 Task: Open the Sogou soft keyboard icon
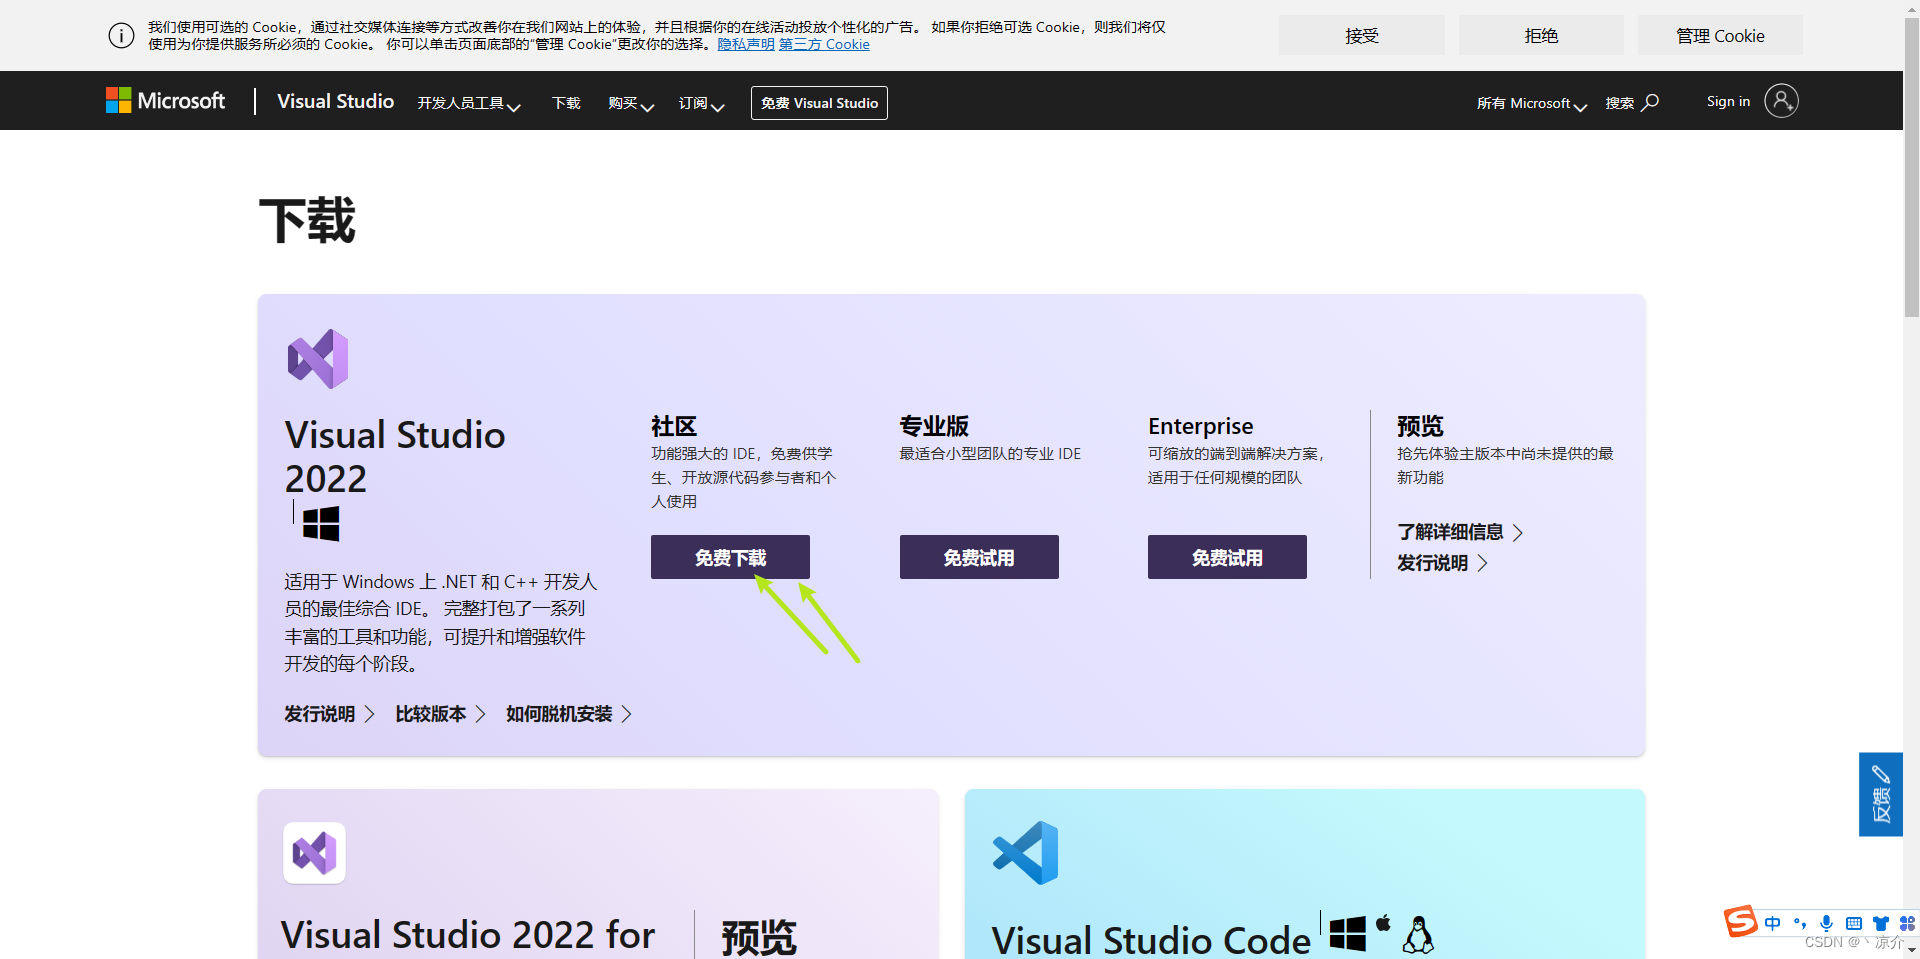[1854, 923]
